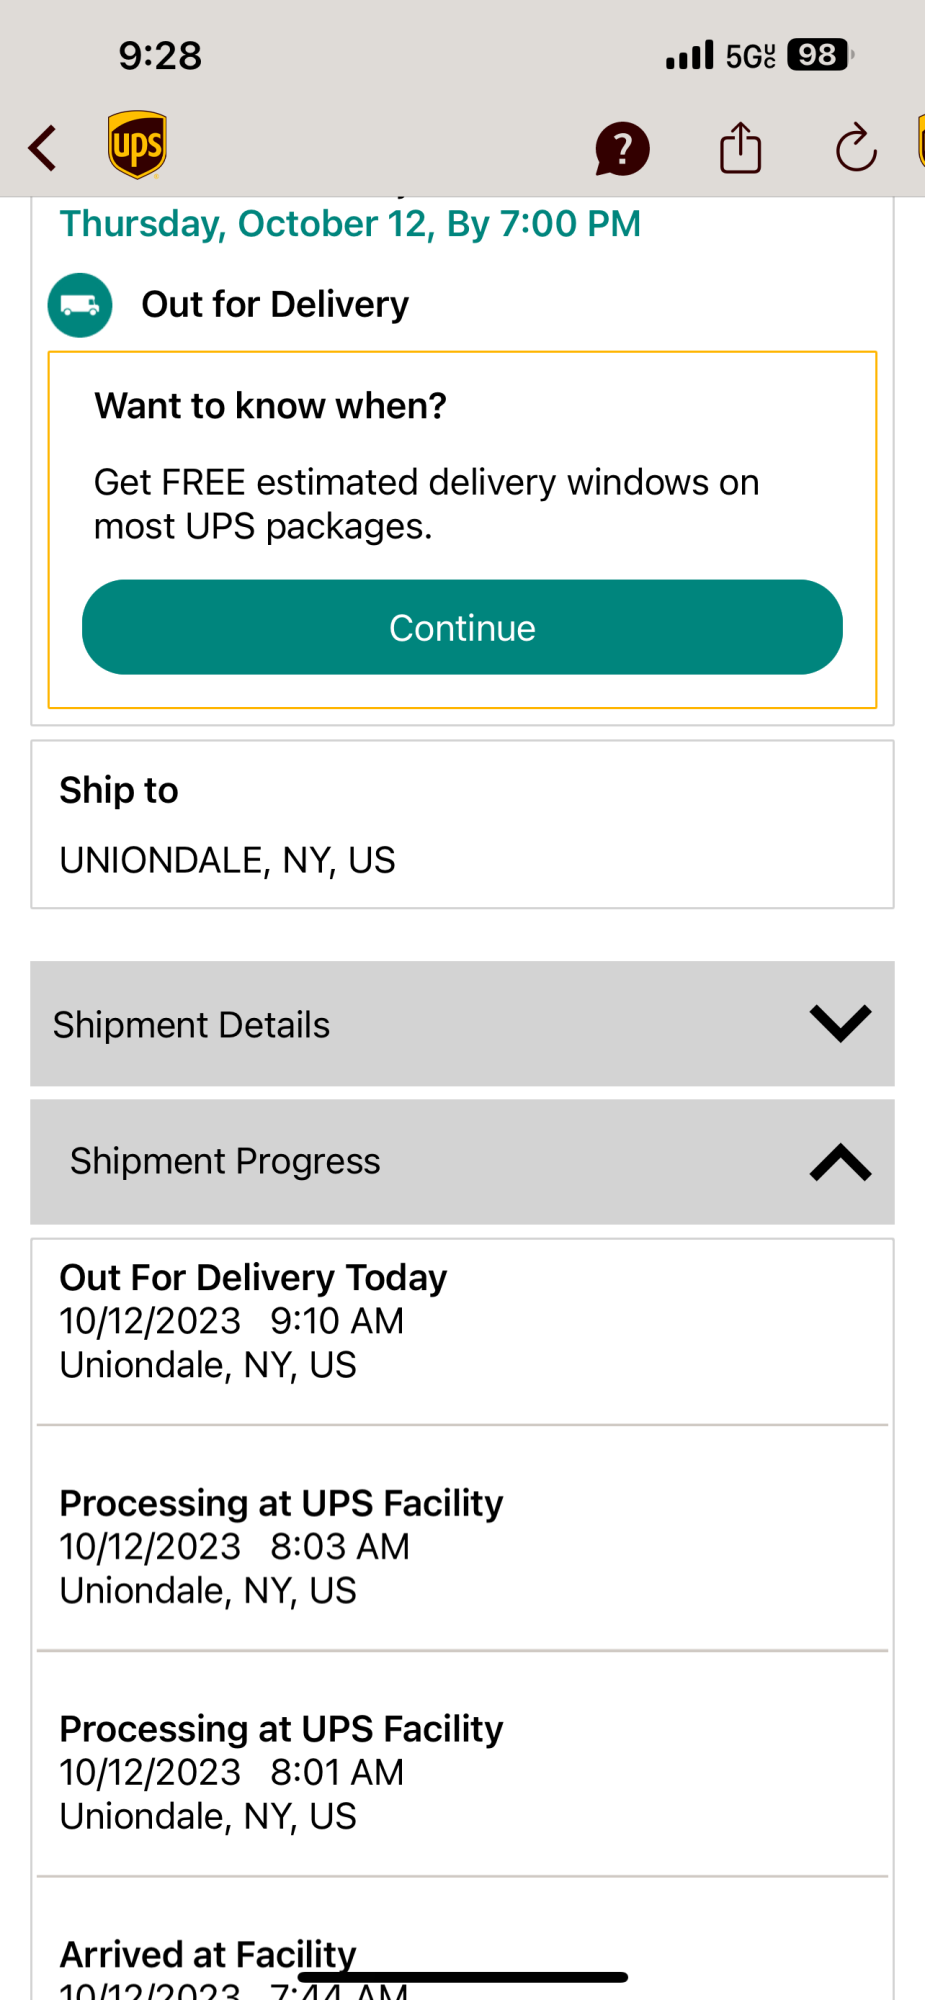The width and height of the screenshot is (925, 2000).
Task: Tap the refresh reload icon
Action: point(856,148)
